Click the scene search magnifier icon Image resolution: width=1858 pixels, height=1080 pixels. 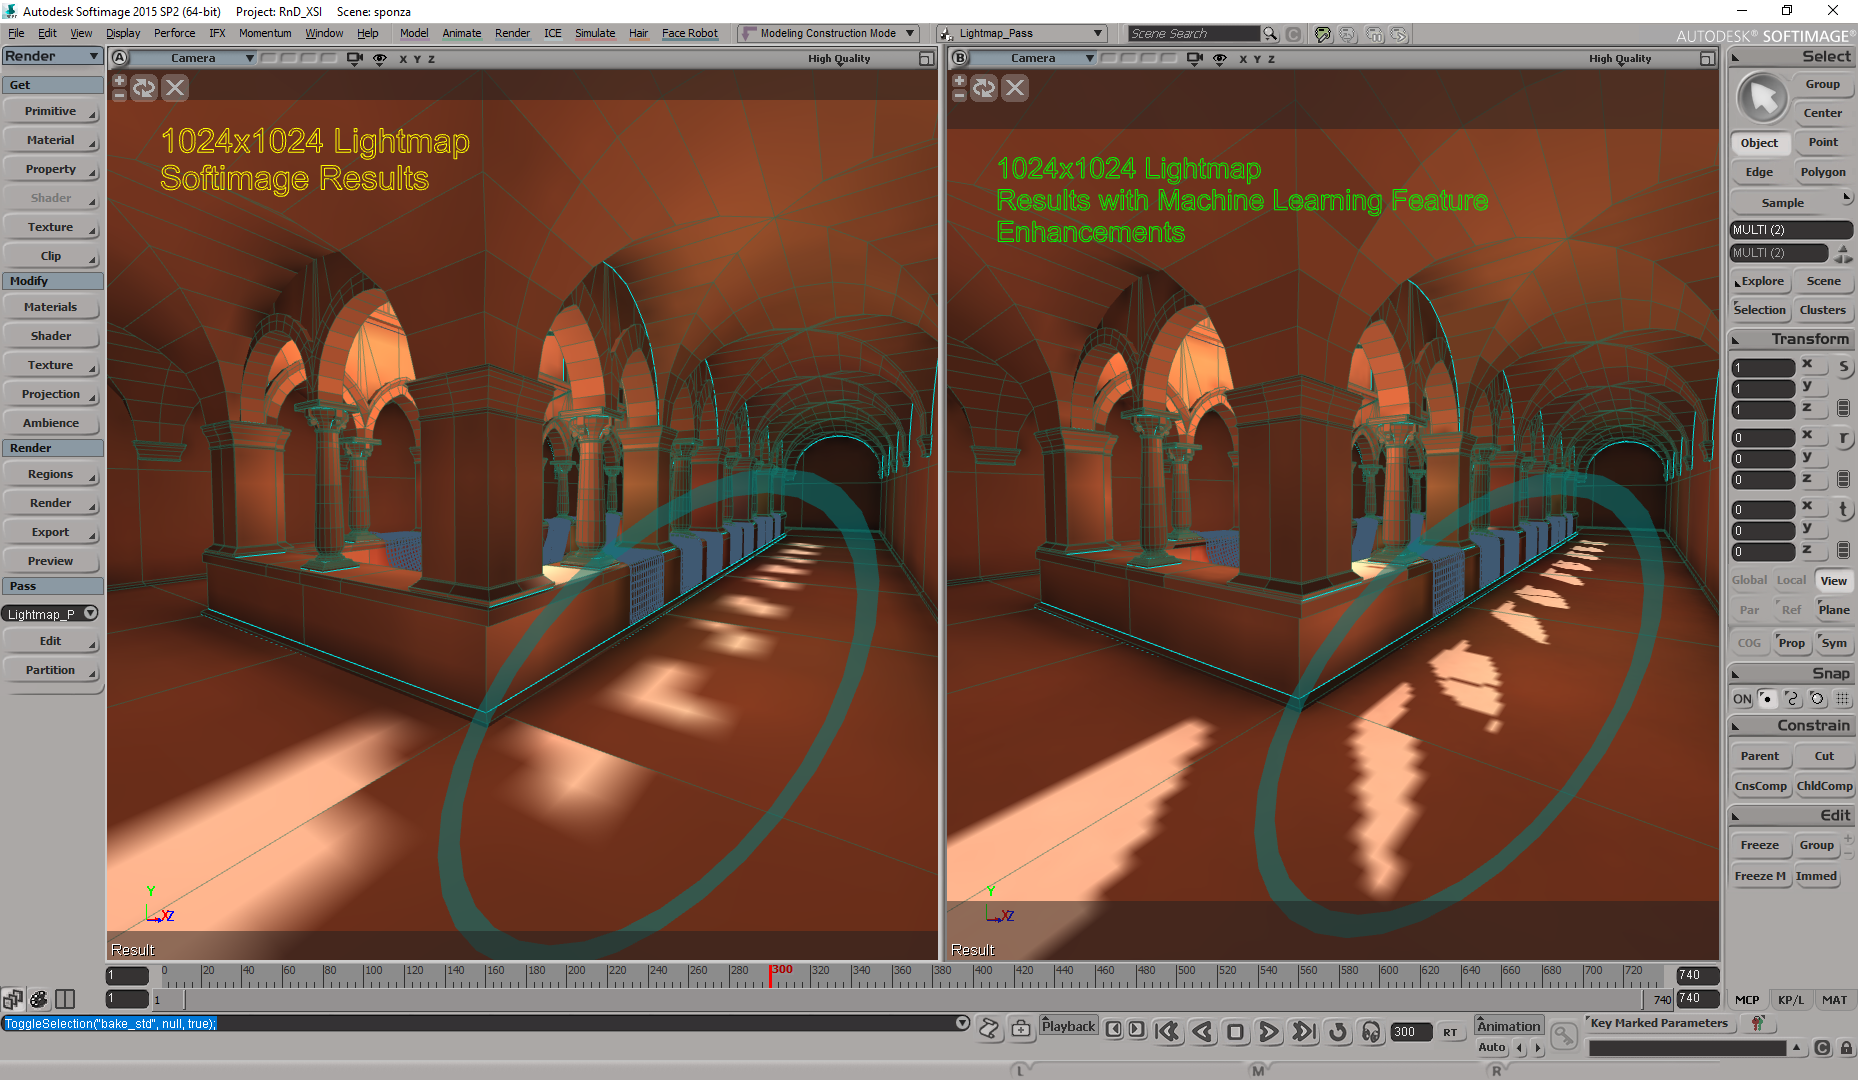(x=1270, y=33)
